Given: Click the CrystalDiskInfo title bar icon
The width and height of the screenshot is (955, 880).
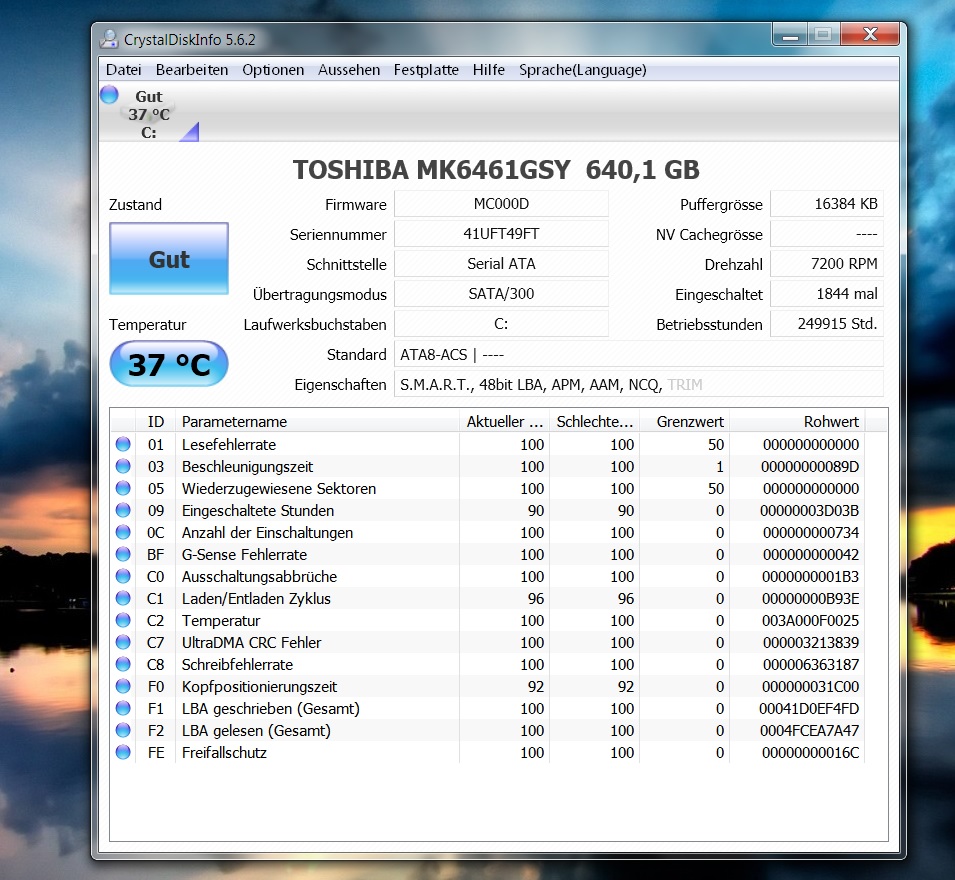Looking at the screenshot, I should click(109, 39).
